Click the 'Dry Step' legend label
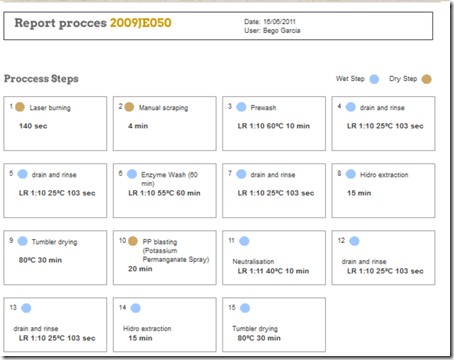 403,79
